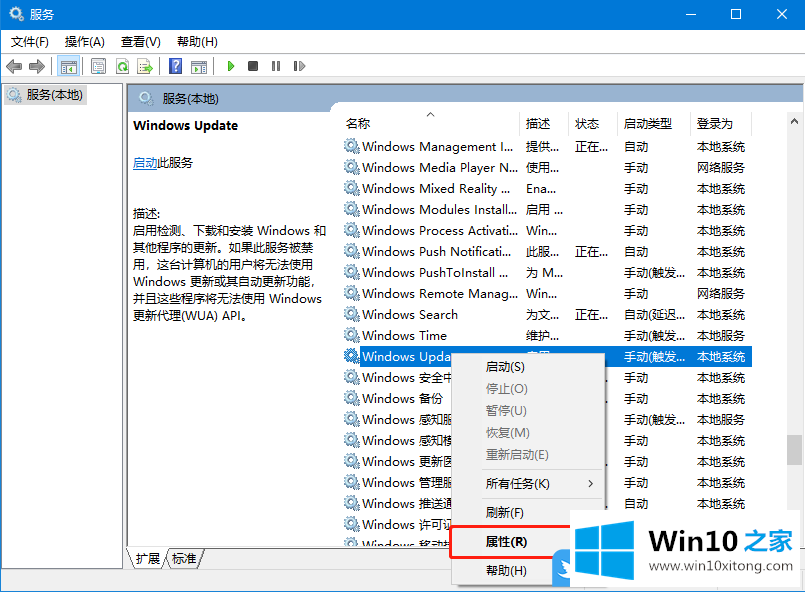Select the Windows Time service row
The image size is (805, 592).
(547, 336)
